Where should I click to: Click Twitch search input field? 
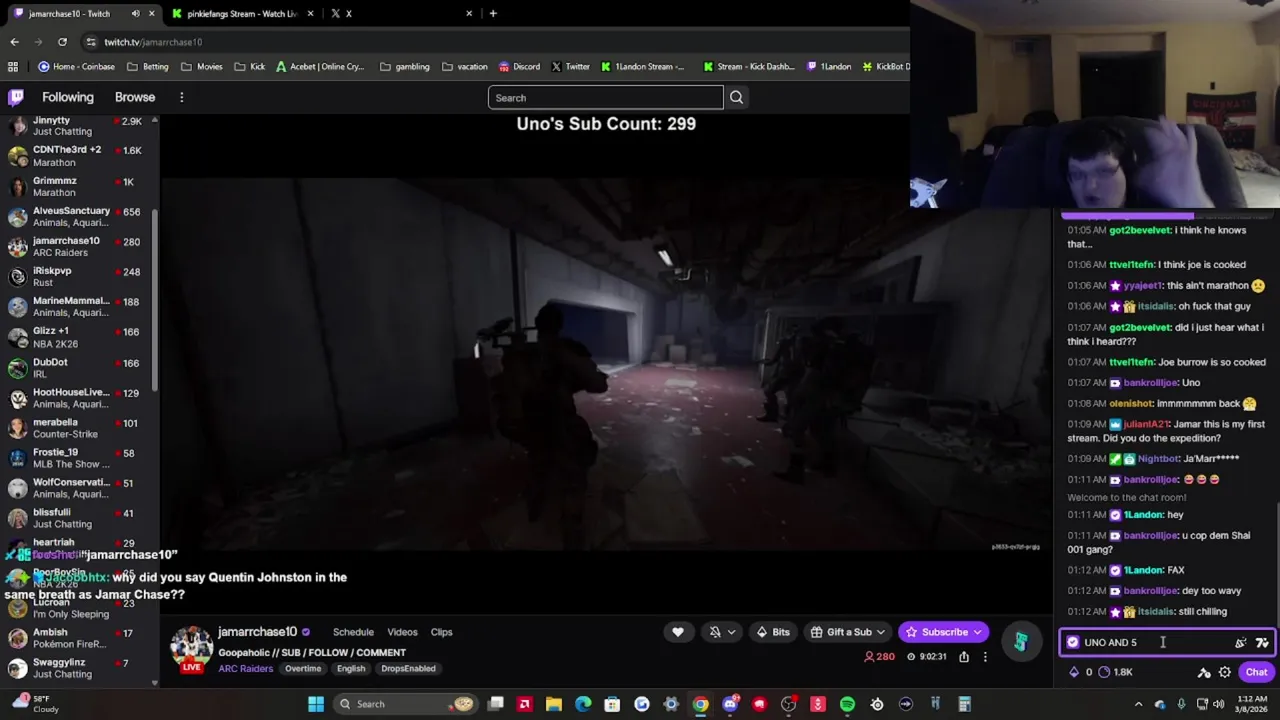click(x=605, y=97)
